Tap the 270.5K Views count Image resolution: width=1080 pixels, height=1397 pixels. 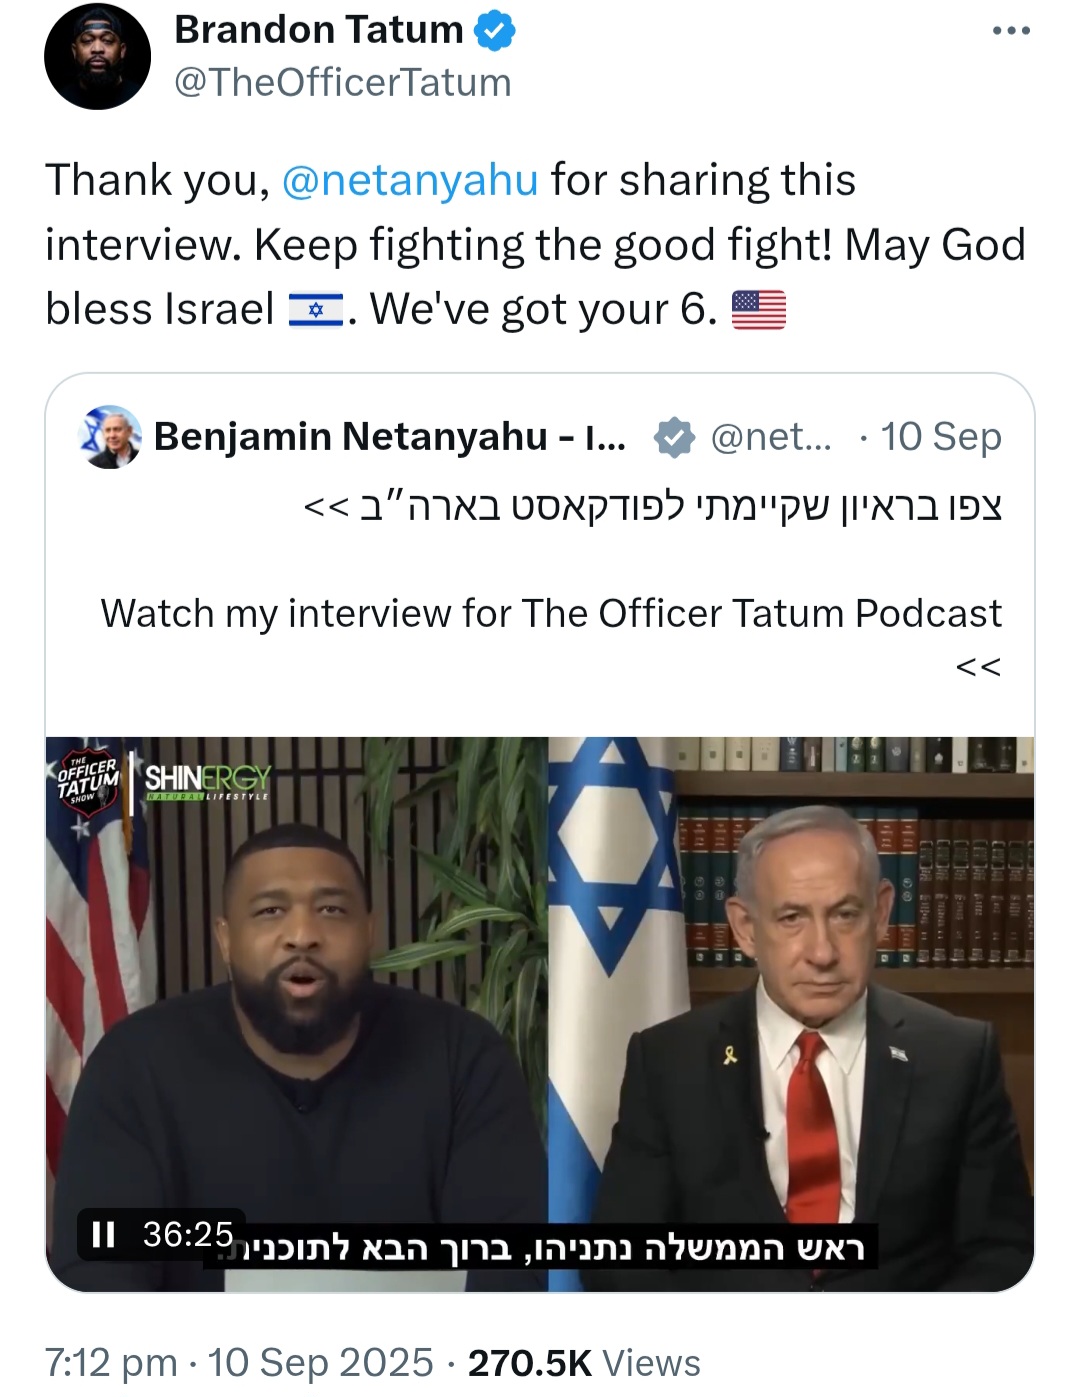(x=584, y=1362)
